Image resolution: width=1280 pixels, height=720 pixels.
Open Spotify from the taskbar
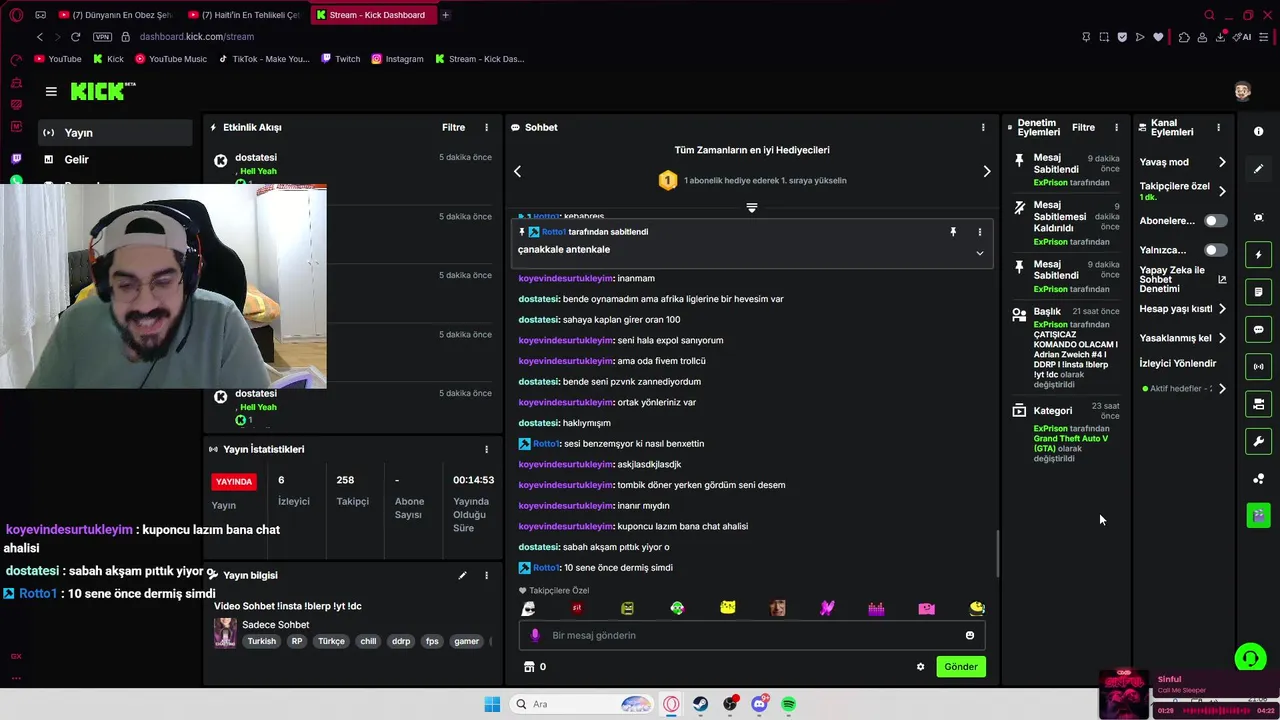tap(788, 704)
